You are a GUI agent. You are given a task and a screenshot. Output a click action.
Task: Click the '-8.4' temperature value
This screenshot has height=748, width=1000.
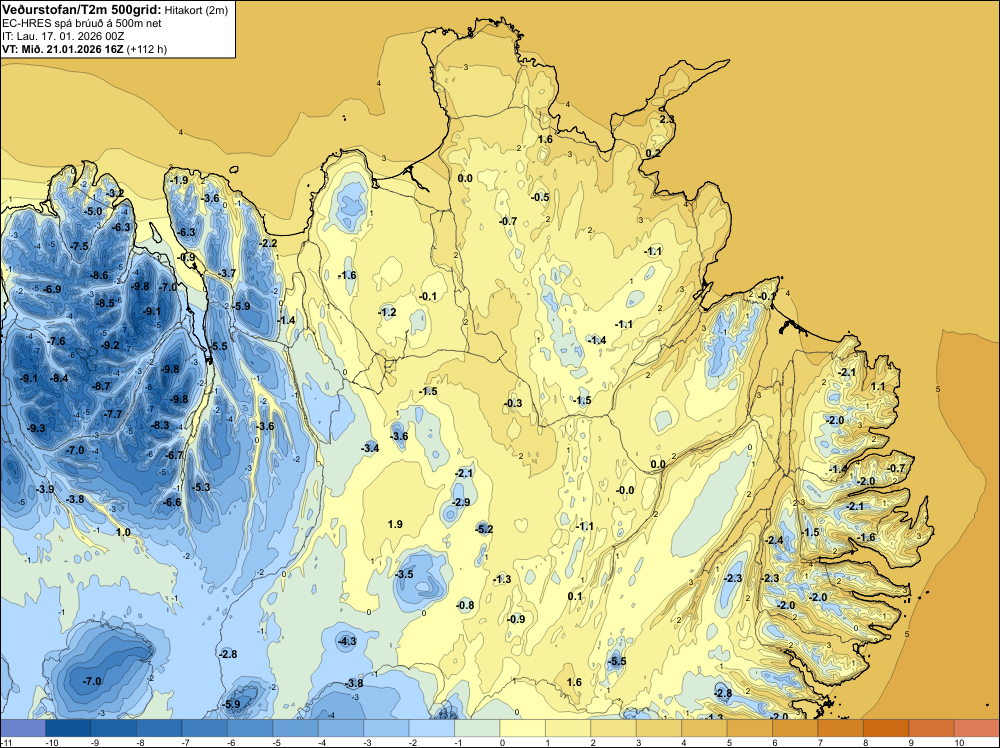[59, 378]
